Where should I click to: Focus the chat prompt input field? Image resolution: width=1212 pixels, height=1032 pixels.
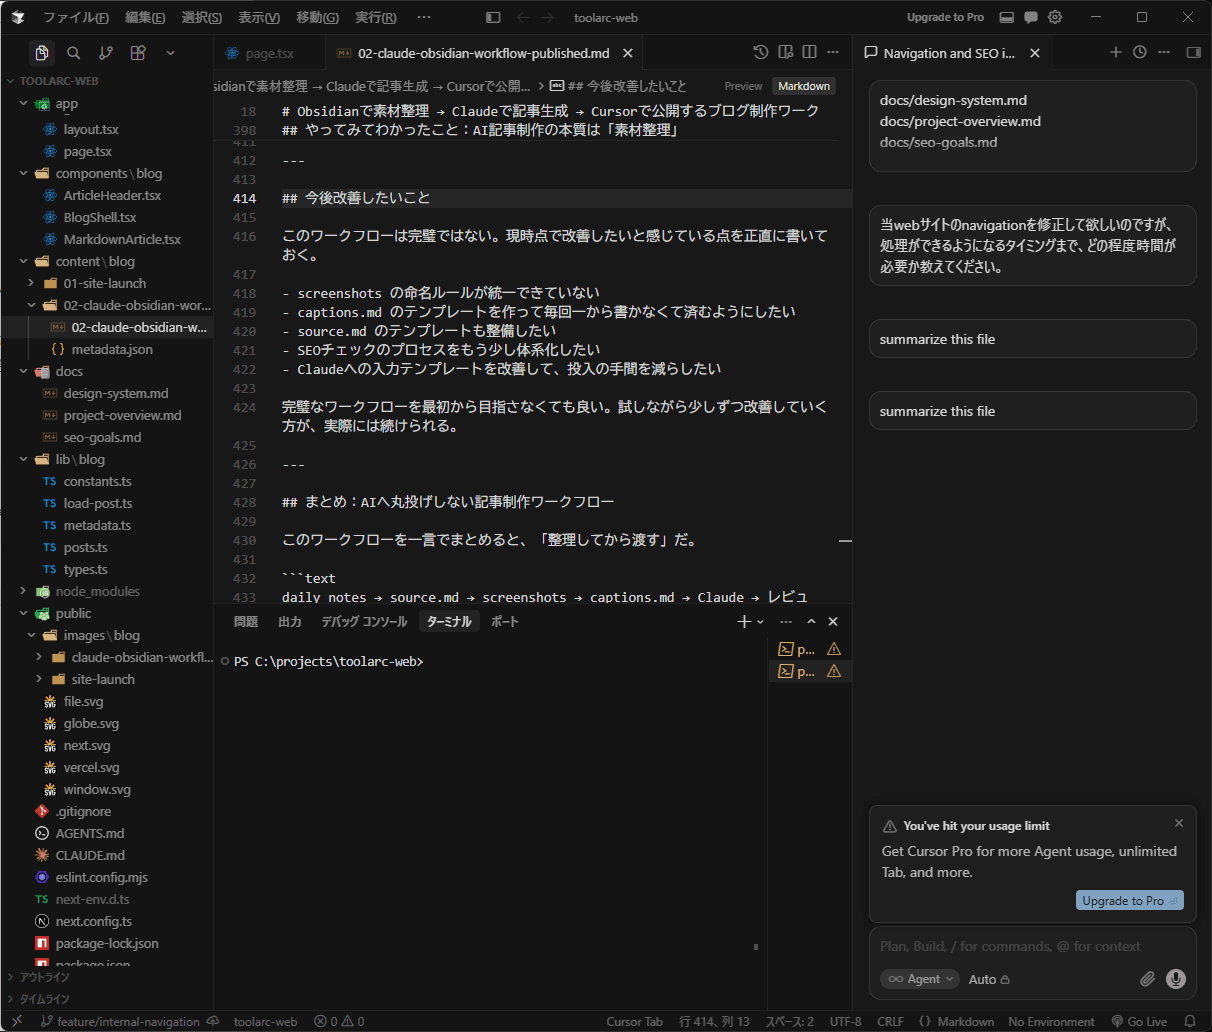[1032, 946]
